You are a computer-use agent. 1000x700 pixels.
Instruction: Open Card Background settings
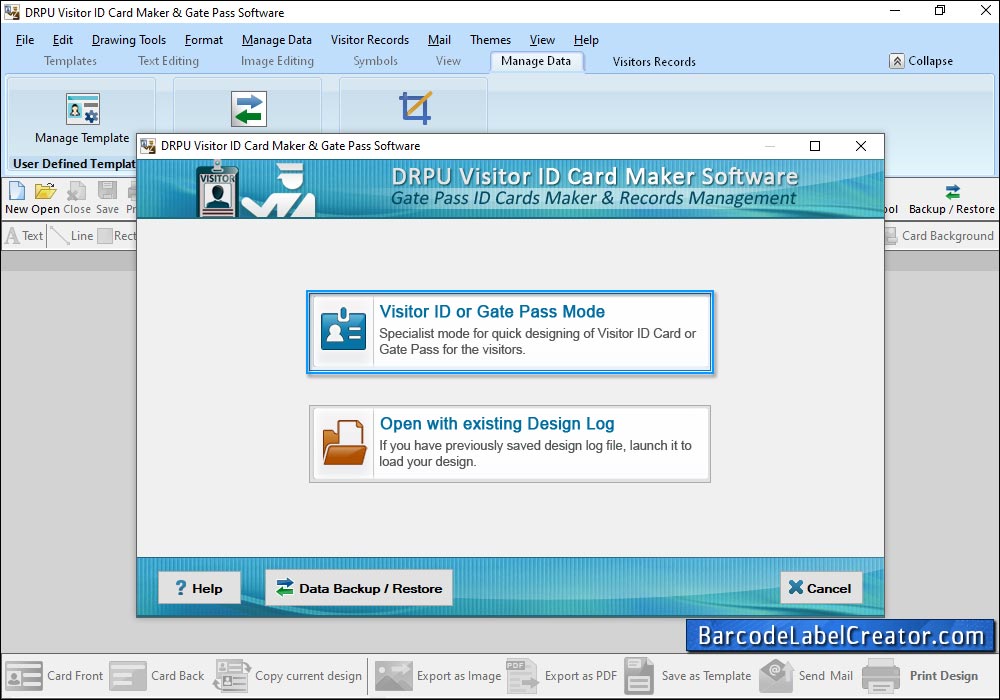(x=939, y=236)
